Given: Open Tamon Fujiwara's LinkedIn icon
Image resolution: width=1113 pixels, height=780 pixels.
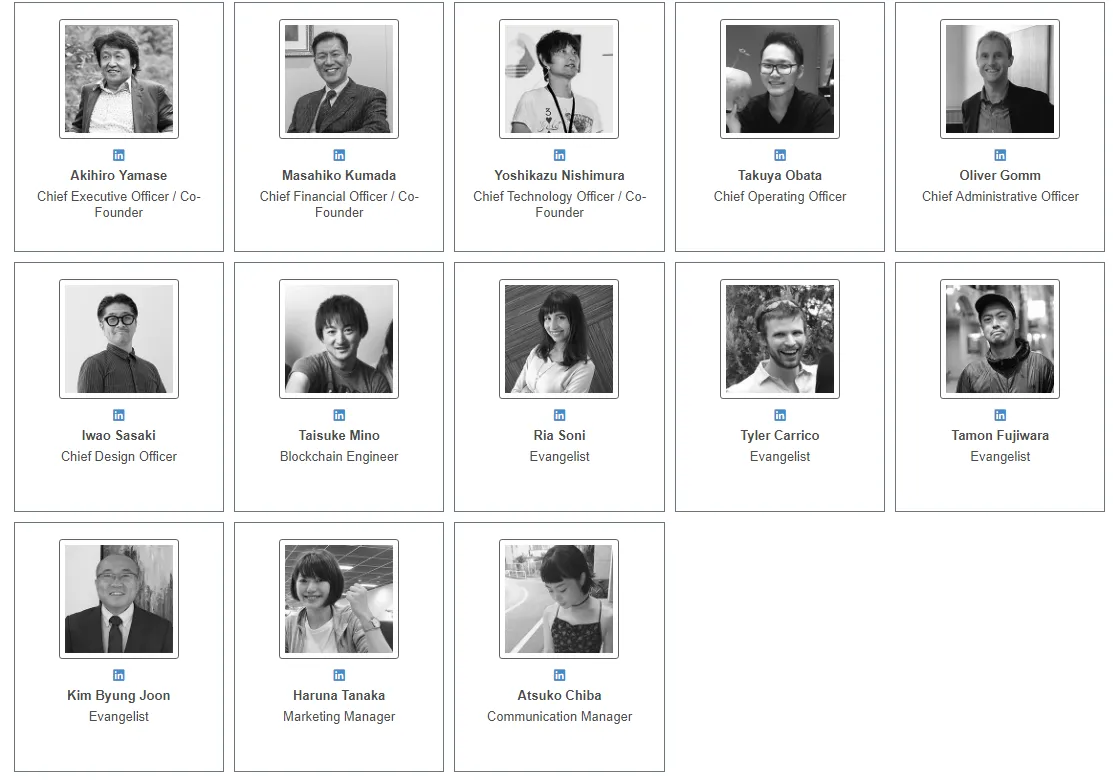Looking at the screenshot, I should [1000, 414].
